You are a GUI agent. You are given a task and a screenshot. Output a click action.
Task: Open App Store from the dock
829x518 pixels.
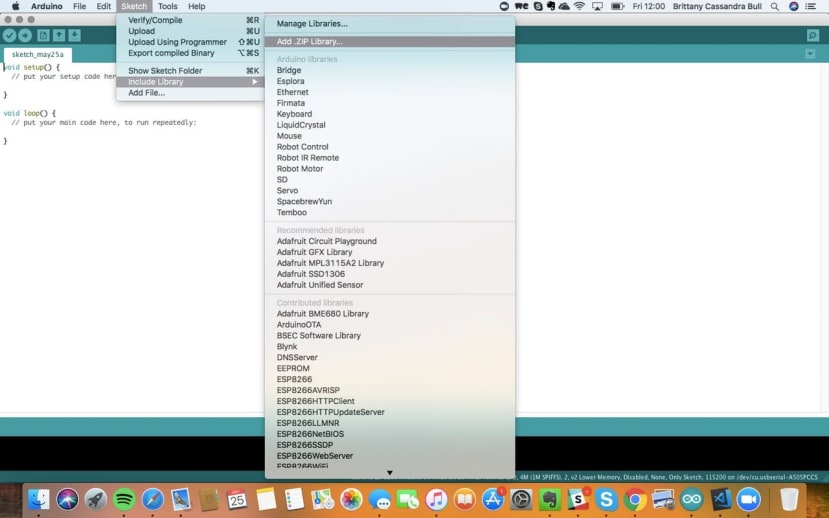(x=493, y=499)
